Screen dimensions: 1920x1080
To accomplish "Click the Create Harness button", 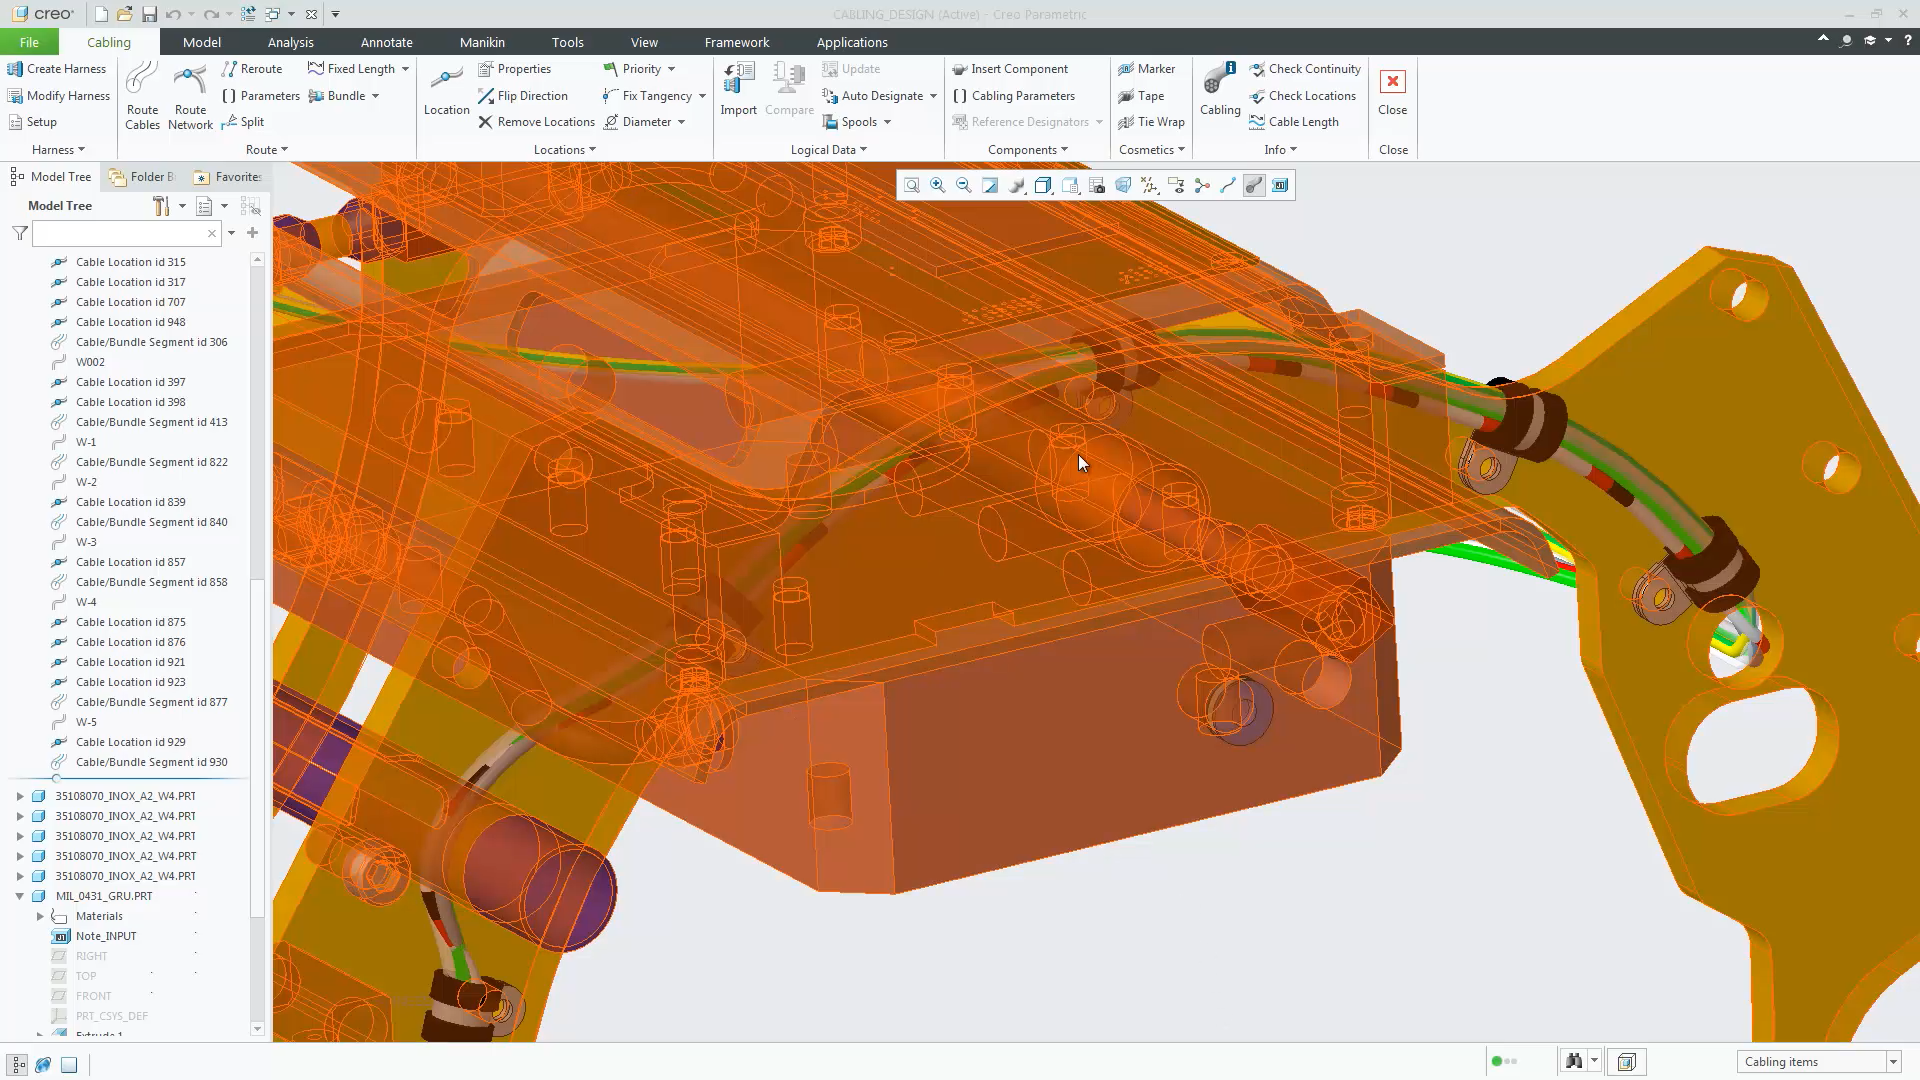I will click(x=56, y=69).
